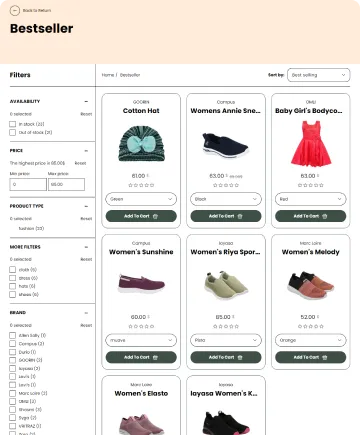Open the Cotton Hat product image
The width and height of the screenshot is (360, 435).
point(142,144)
